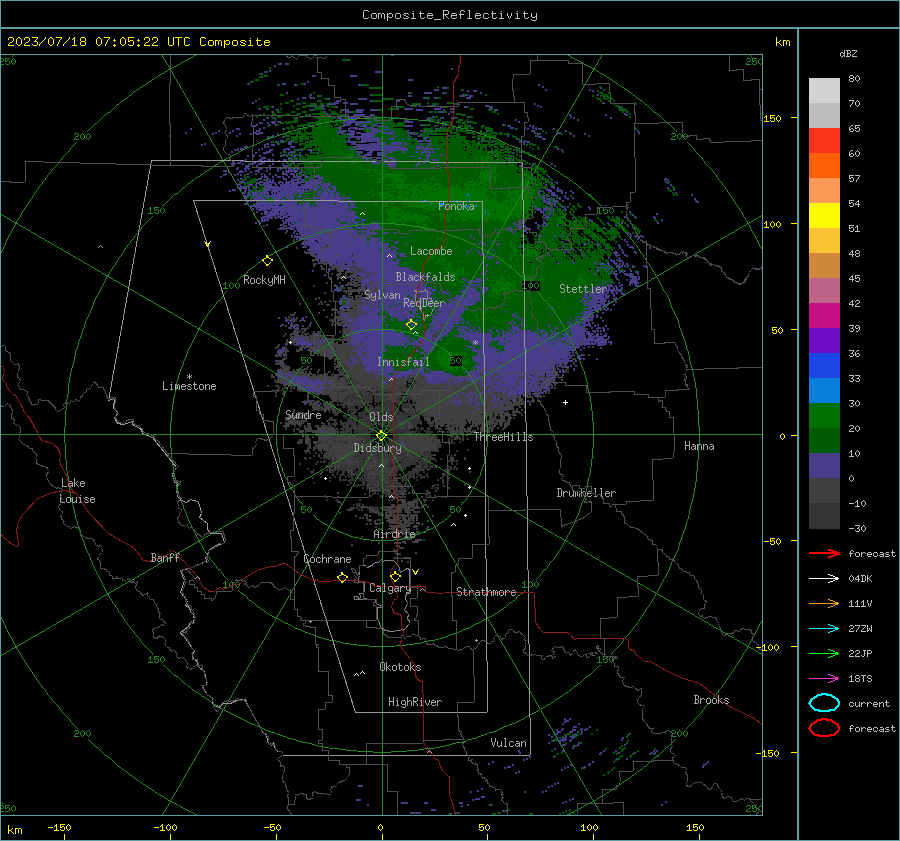
Task: Click the Okotoks city label
Action: 400,667
